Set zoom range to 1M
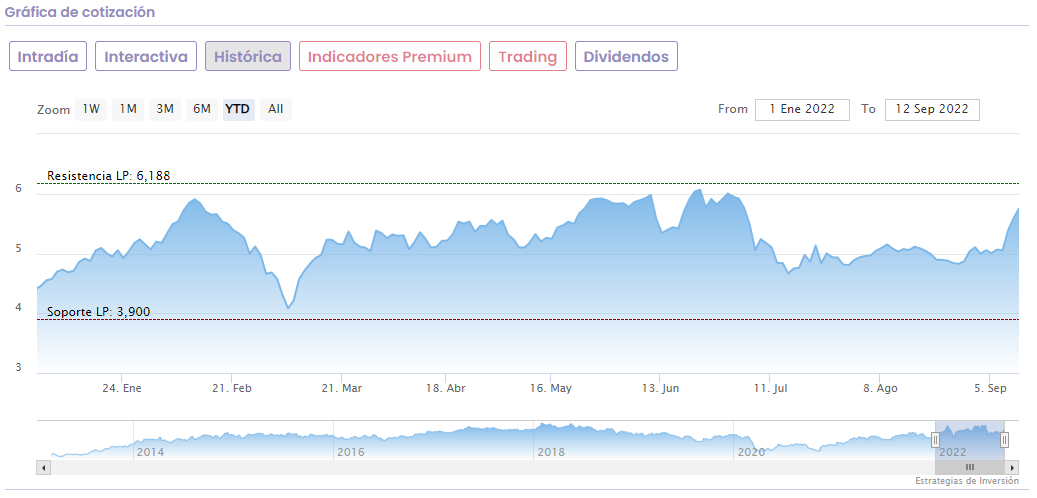Viewport: 1037px width, 498px height. coord(128,109)
